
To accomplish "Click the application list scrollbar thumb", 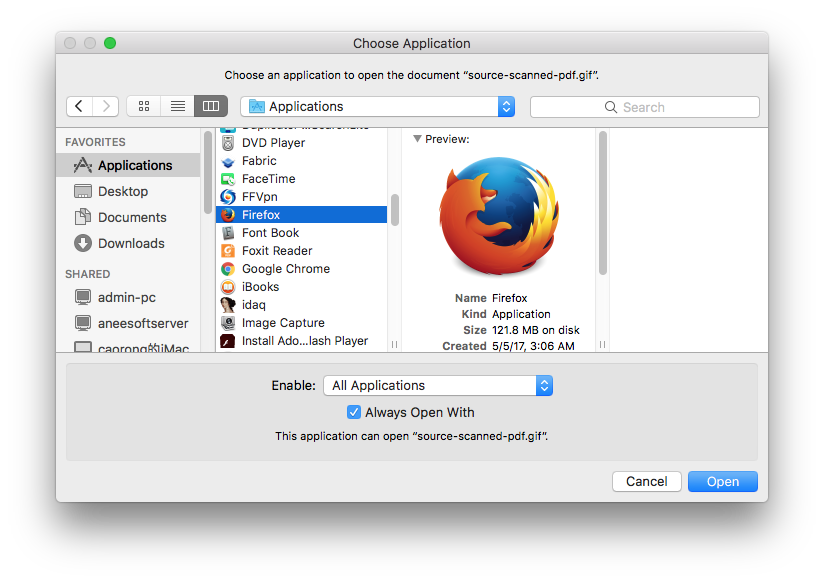I will pyautogui.click(x=395, y=210).
